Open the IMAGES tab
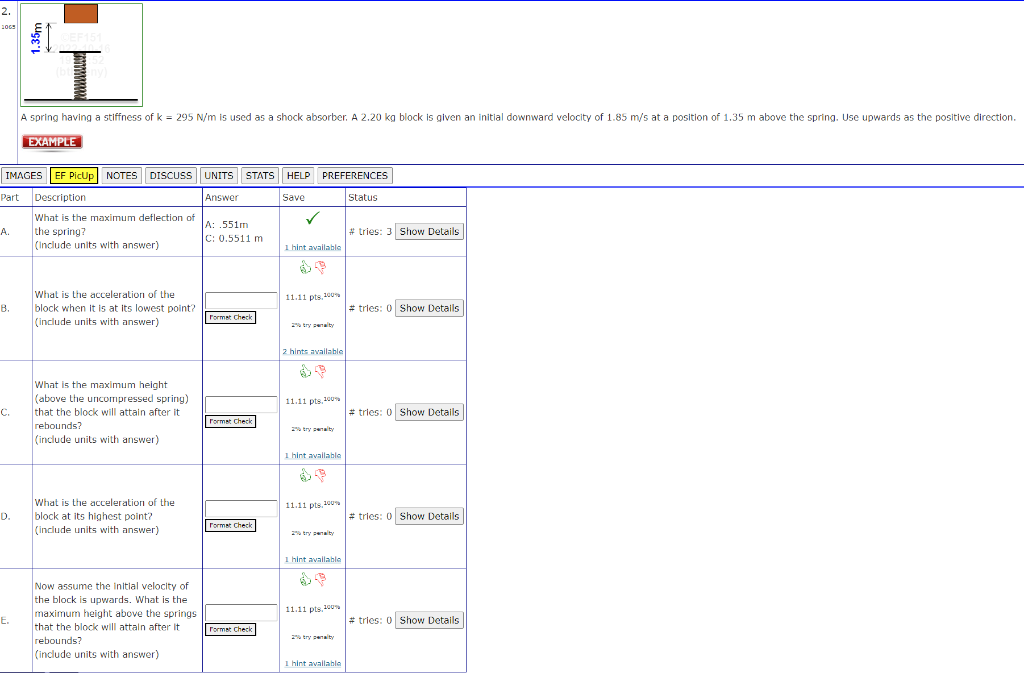 pos(24,176)
